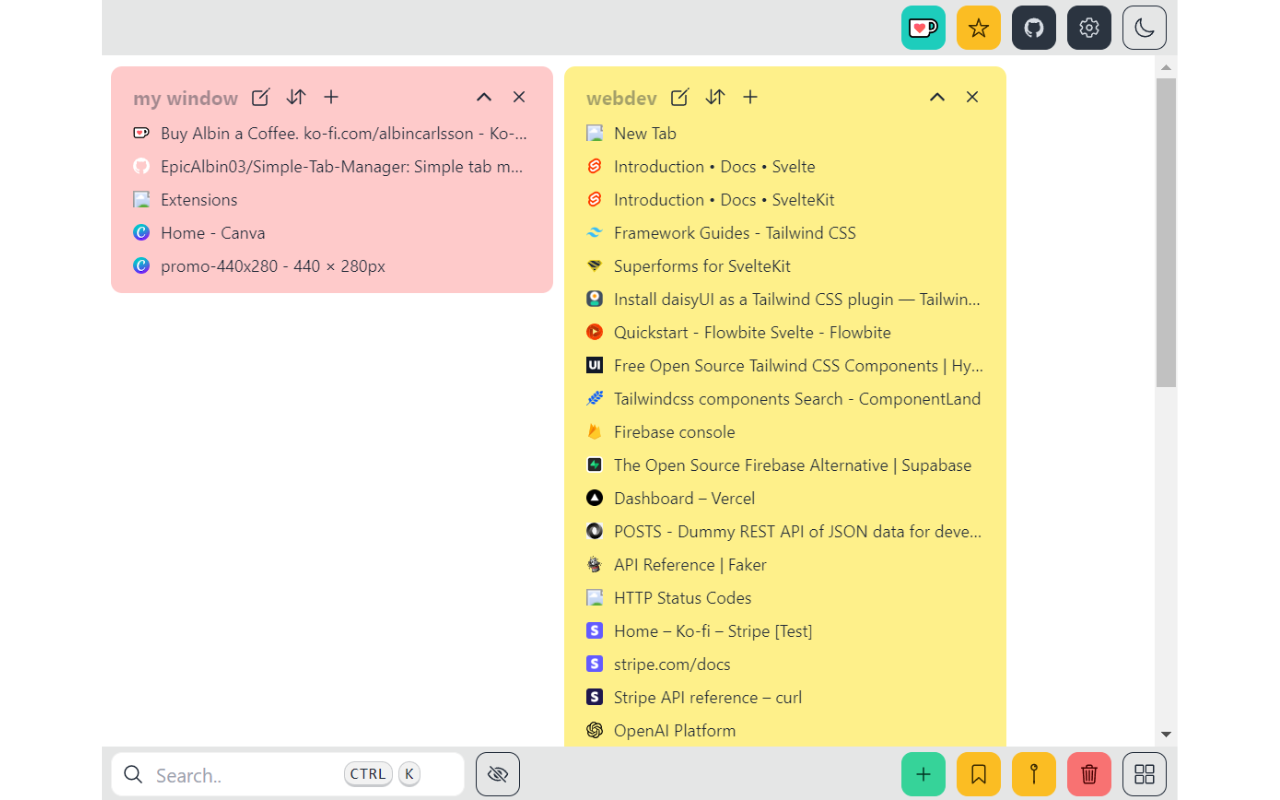This screenshot has height=800, width=1280.
Task: Rename 'my window' with its edit icon
Action: click(x=260, y=97)
